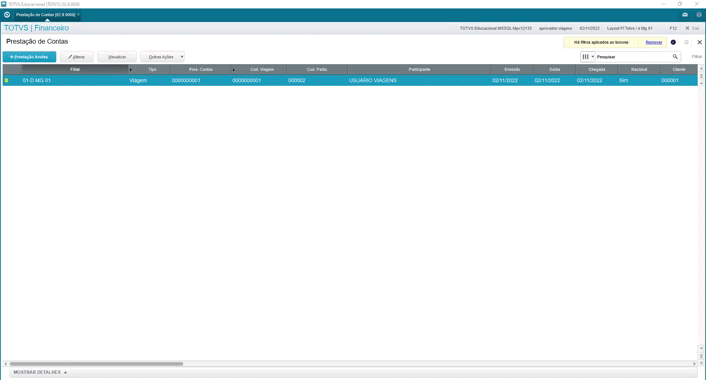Click the TOTVS home icon beside the tab
The height and width of the screenshot is (380, 706).
coord(7,15)
